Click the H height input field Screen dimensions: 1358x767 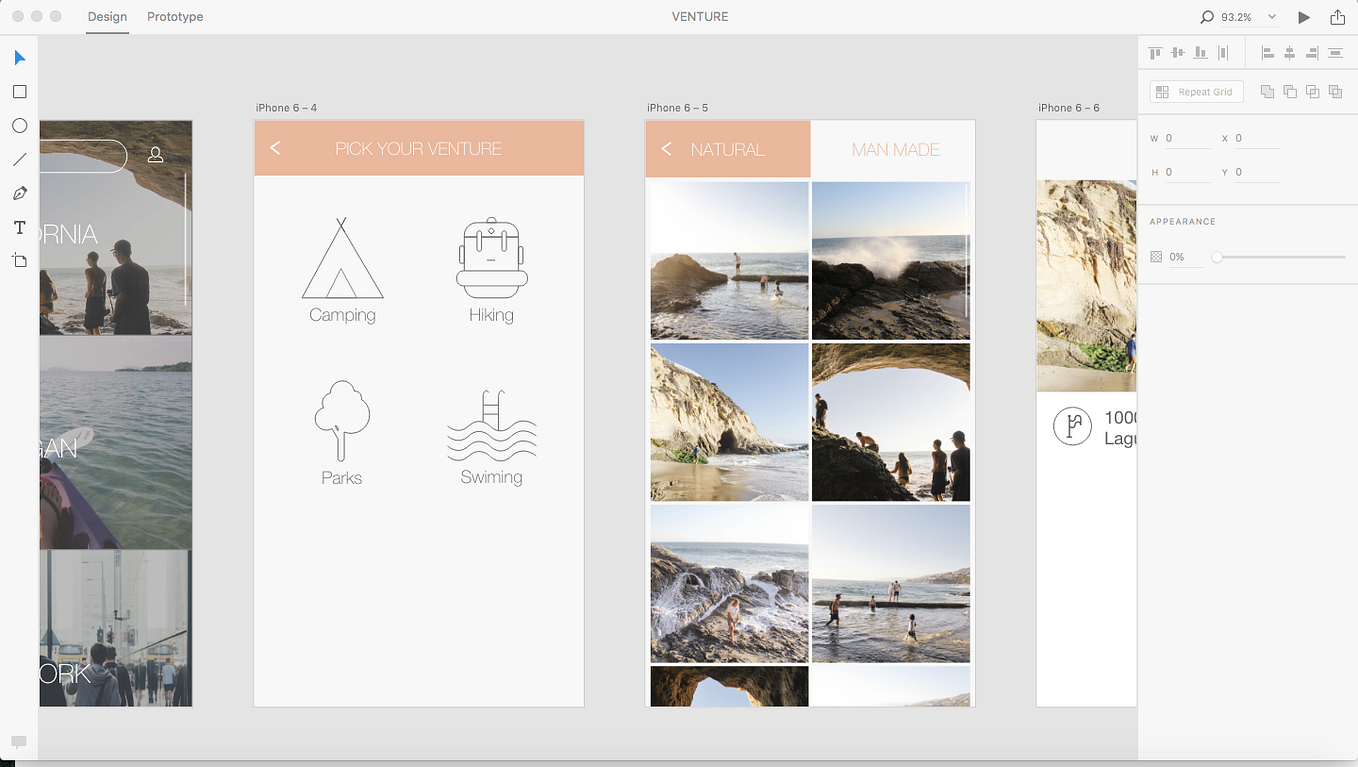point(1187,172)
